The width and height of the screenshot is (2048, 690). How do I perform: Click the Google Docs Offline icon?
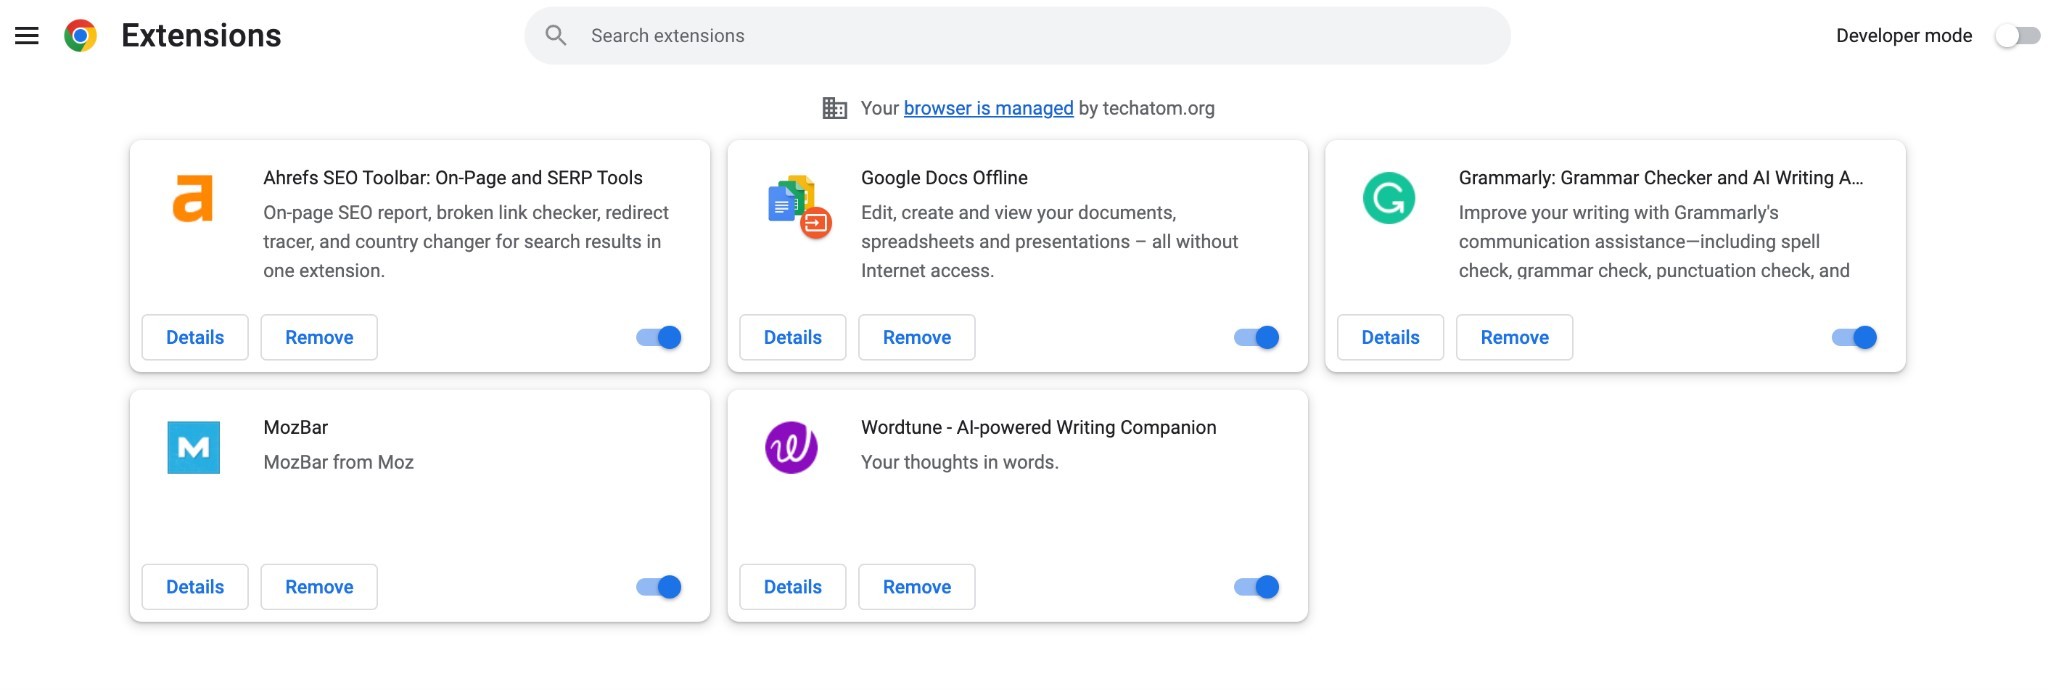(799, 206)
